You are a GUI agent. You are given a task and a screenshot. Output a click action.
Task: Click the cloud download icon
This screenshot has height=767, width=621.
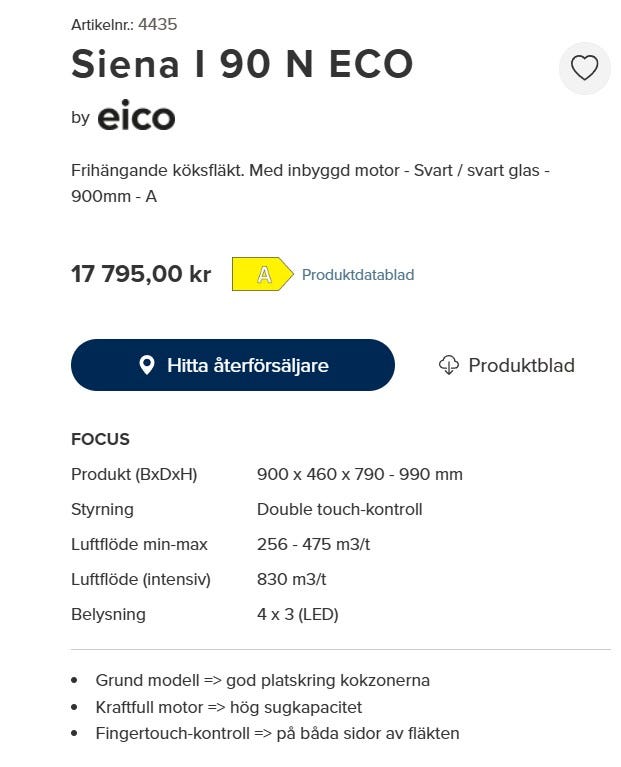[449, 365]
